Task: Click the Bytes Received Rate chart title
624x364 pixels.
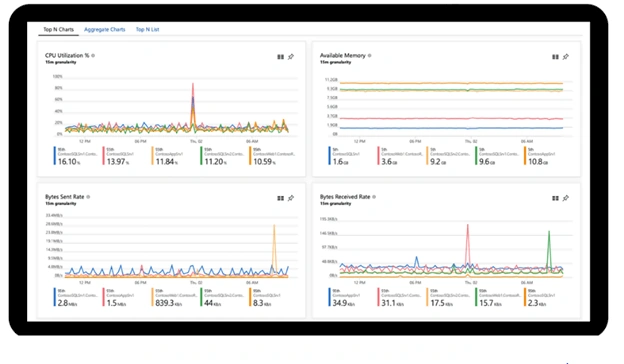Action: [x=345, y=197]
